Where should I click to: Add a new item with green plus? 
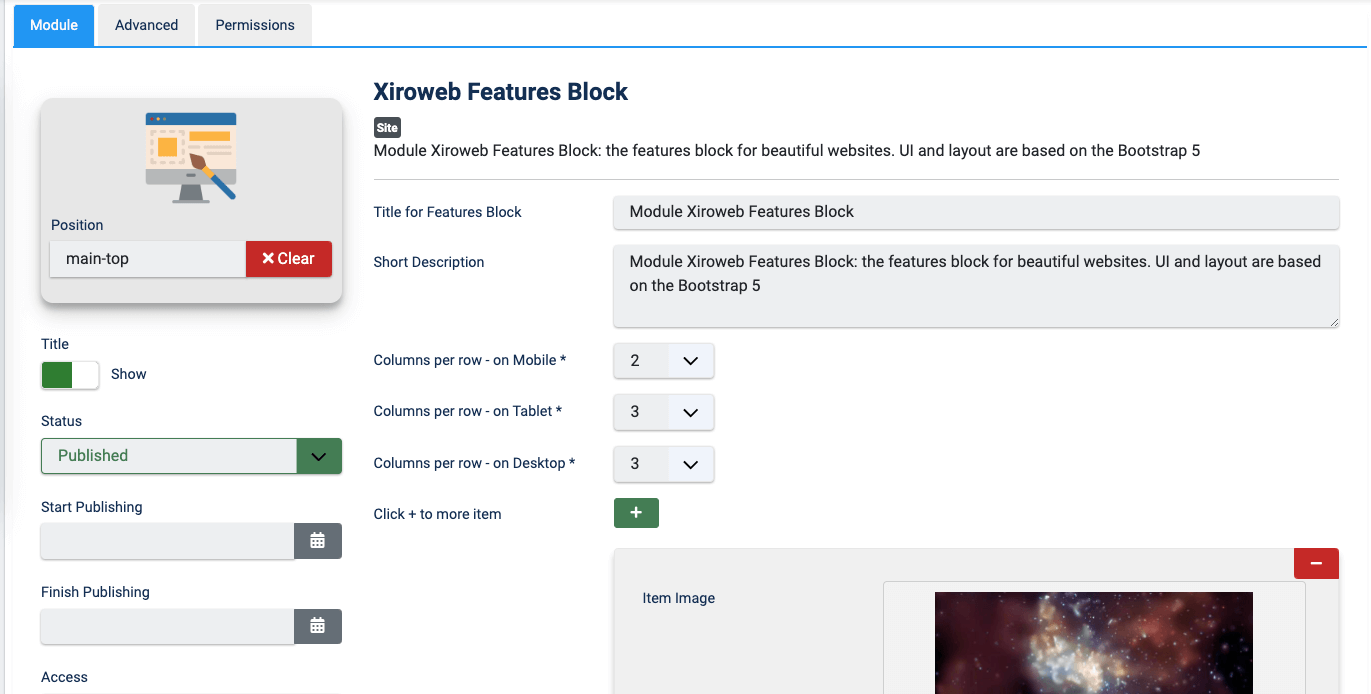tap(636, 513)
